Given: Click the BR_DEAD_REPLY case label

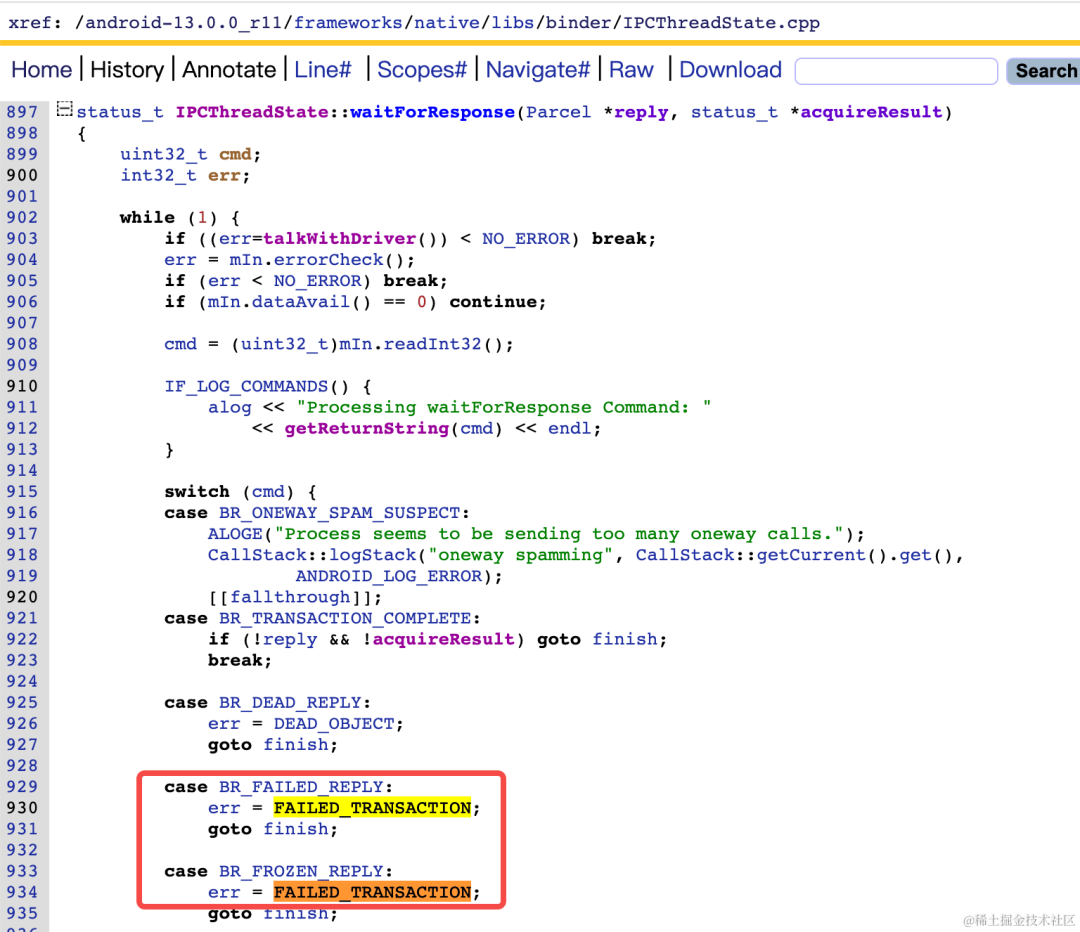Looking at the screenshot, I should coord(290,703).
